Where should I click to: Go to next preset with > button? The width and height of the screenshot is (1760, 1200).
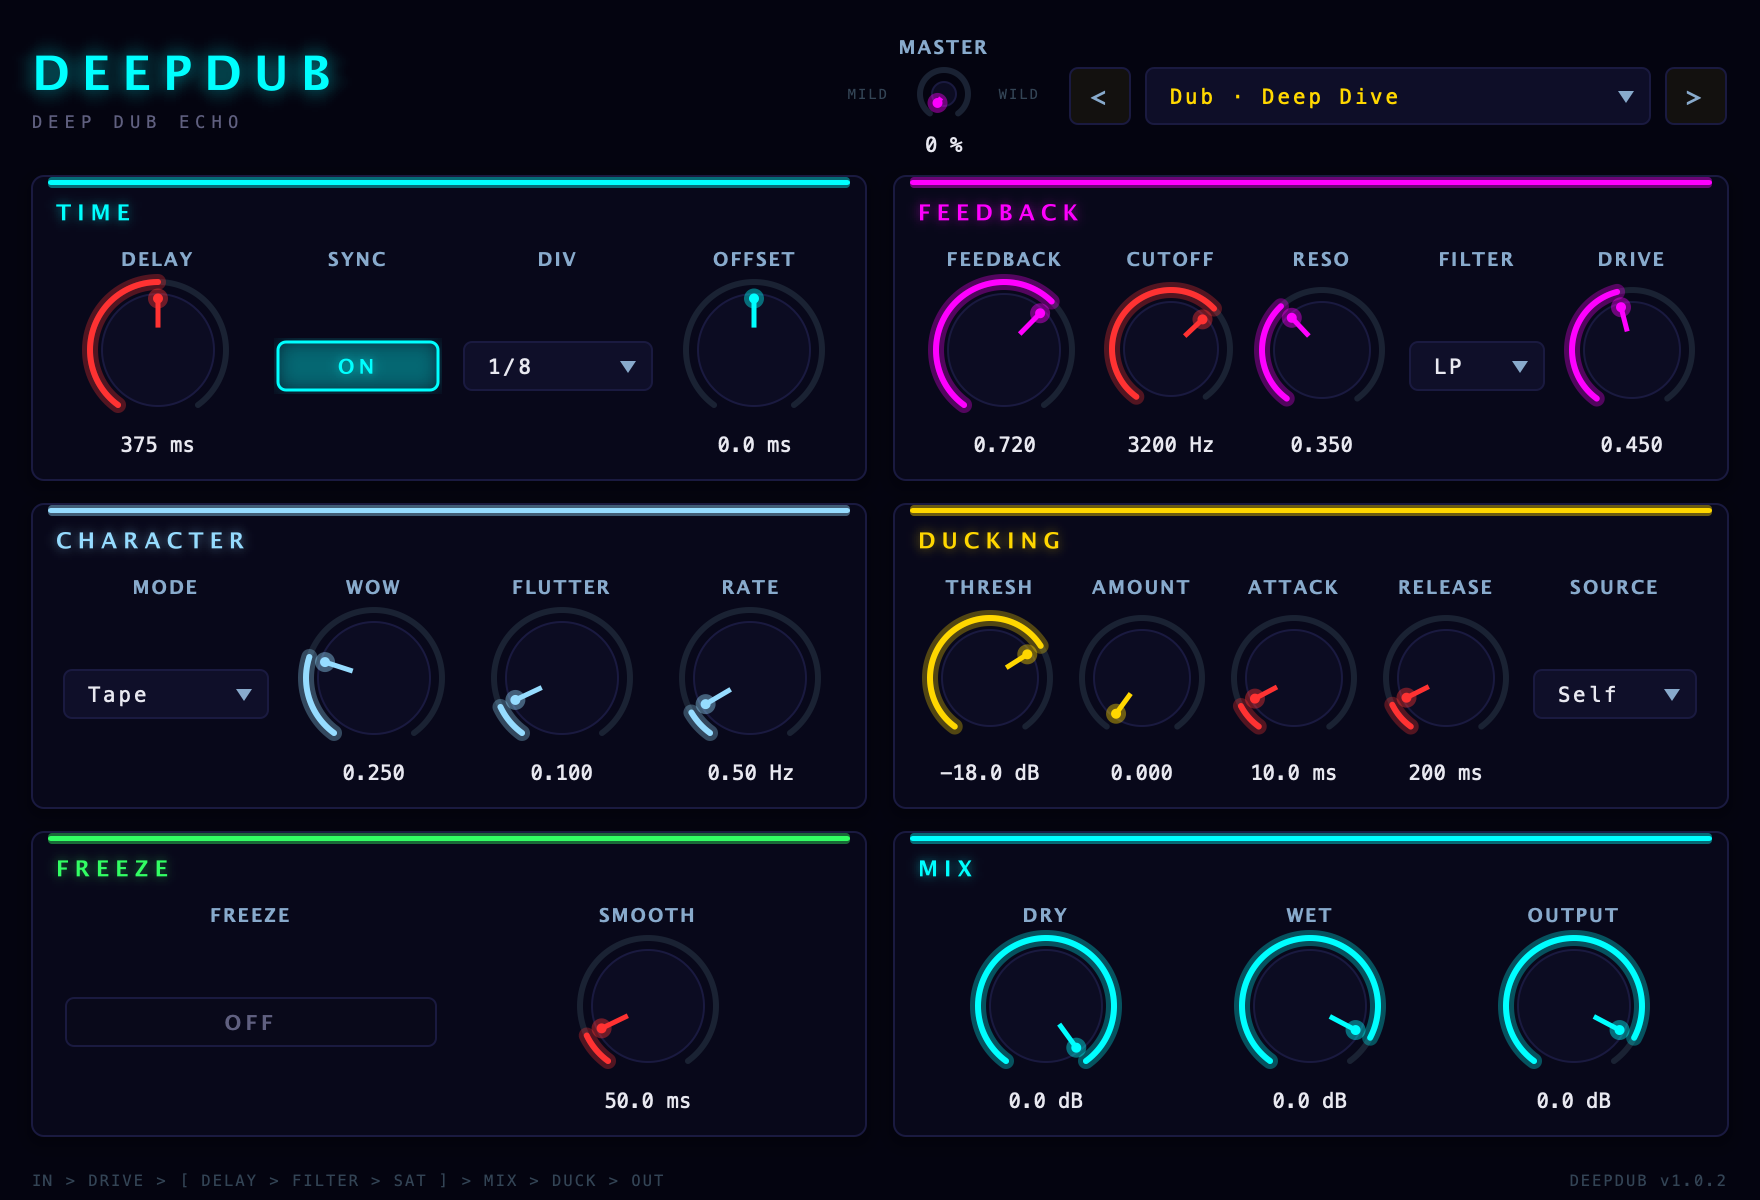[1695, 96]
